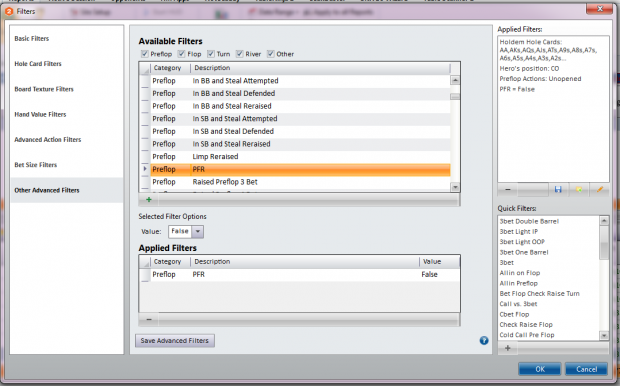Viewport: 620px width, 386px height.
Task: Click the Available Filters scrollbar thumb
Action: [x=455, y=96]
